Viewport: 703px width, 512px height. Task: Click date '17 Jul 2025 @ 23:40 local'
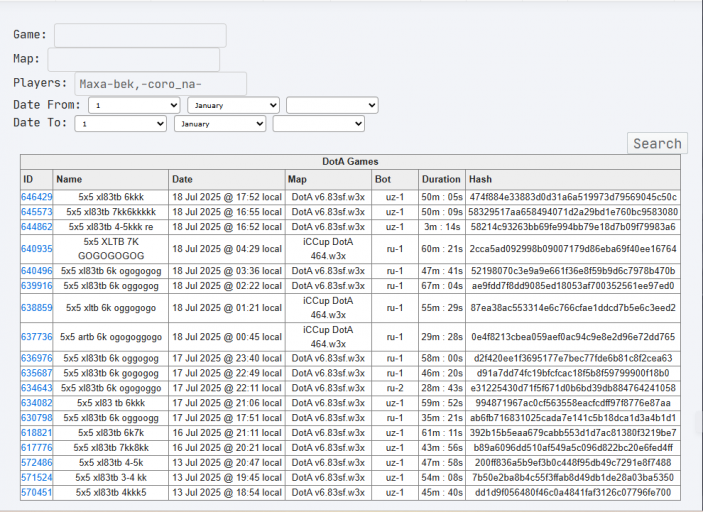(227, 358)
